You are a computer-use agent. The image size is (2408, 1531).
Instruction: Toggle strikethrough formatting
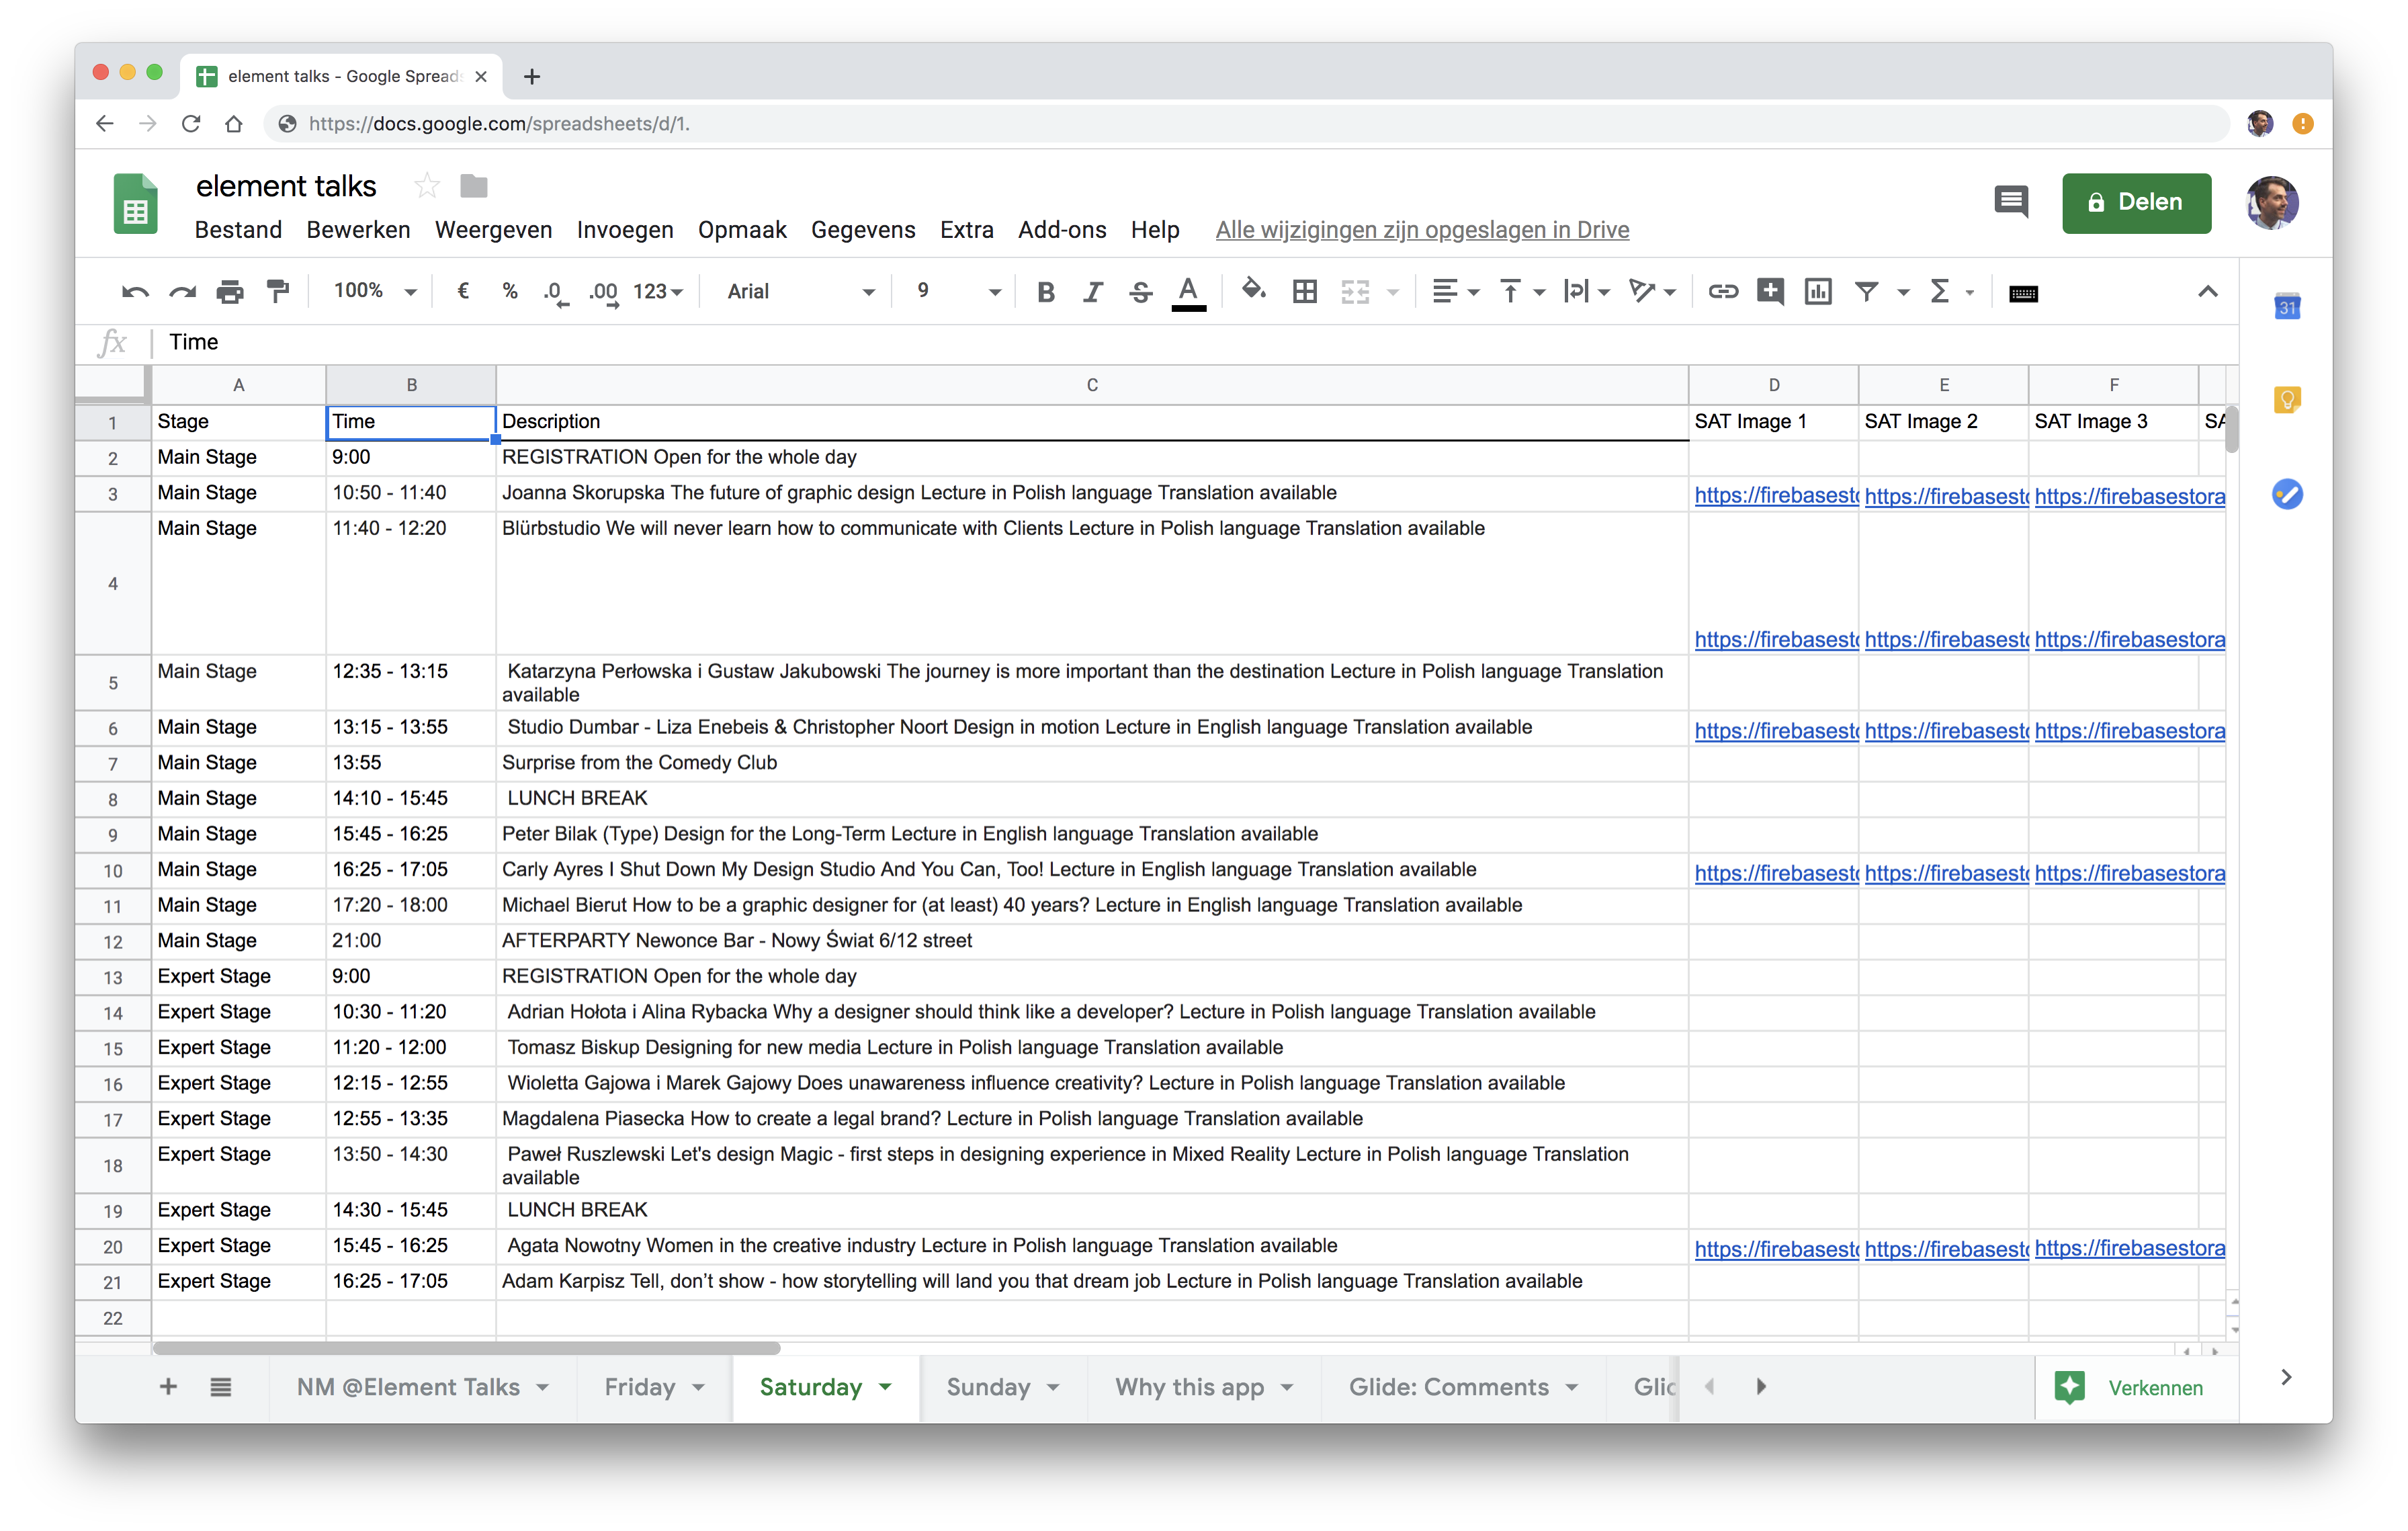(x=1140, y=292)
